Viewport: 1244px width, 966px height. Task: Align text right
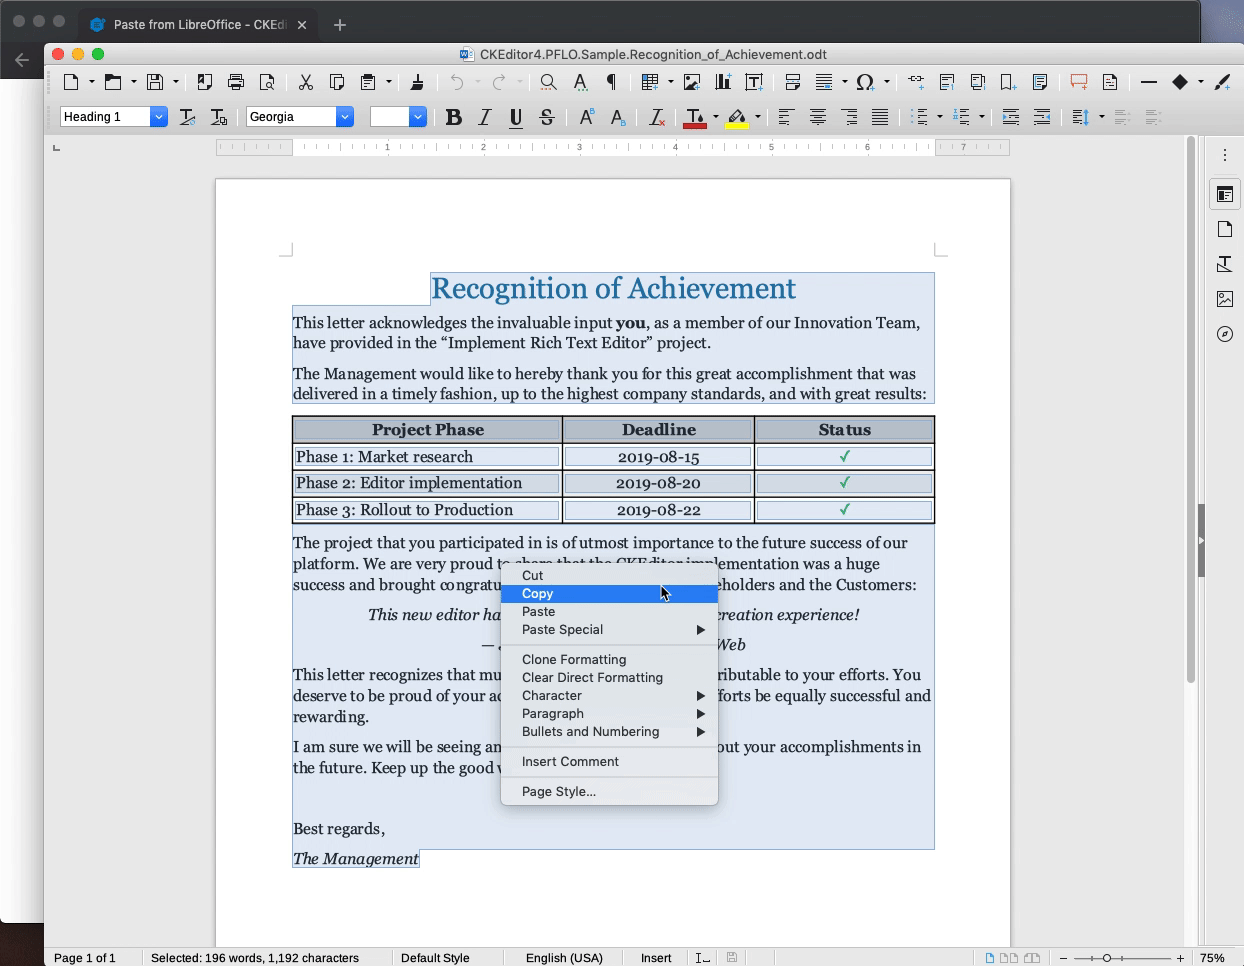tap(849, 117)
